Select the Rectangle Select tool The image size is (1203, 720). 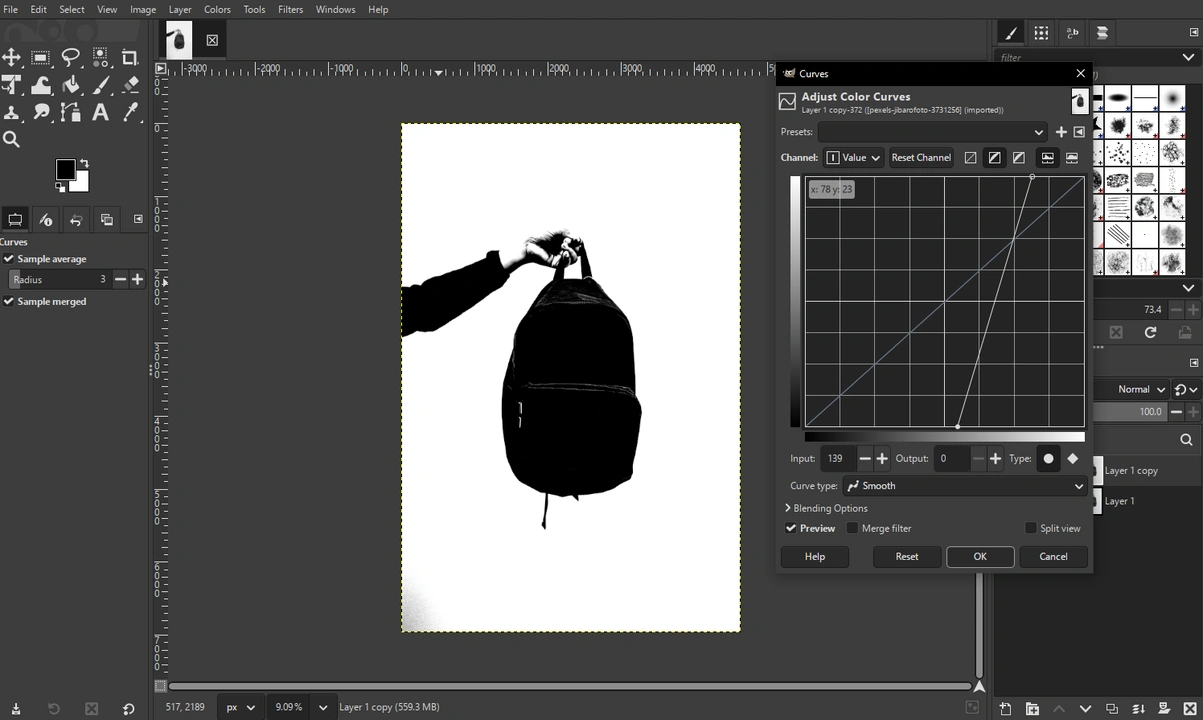tap(41, 57)
